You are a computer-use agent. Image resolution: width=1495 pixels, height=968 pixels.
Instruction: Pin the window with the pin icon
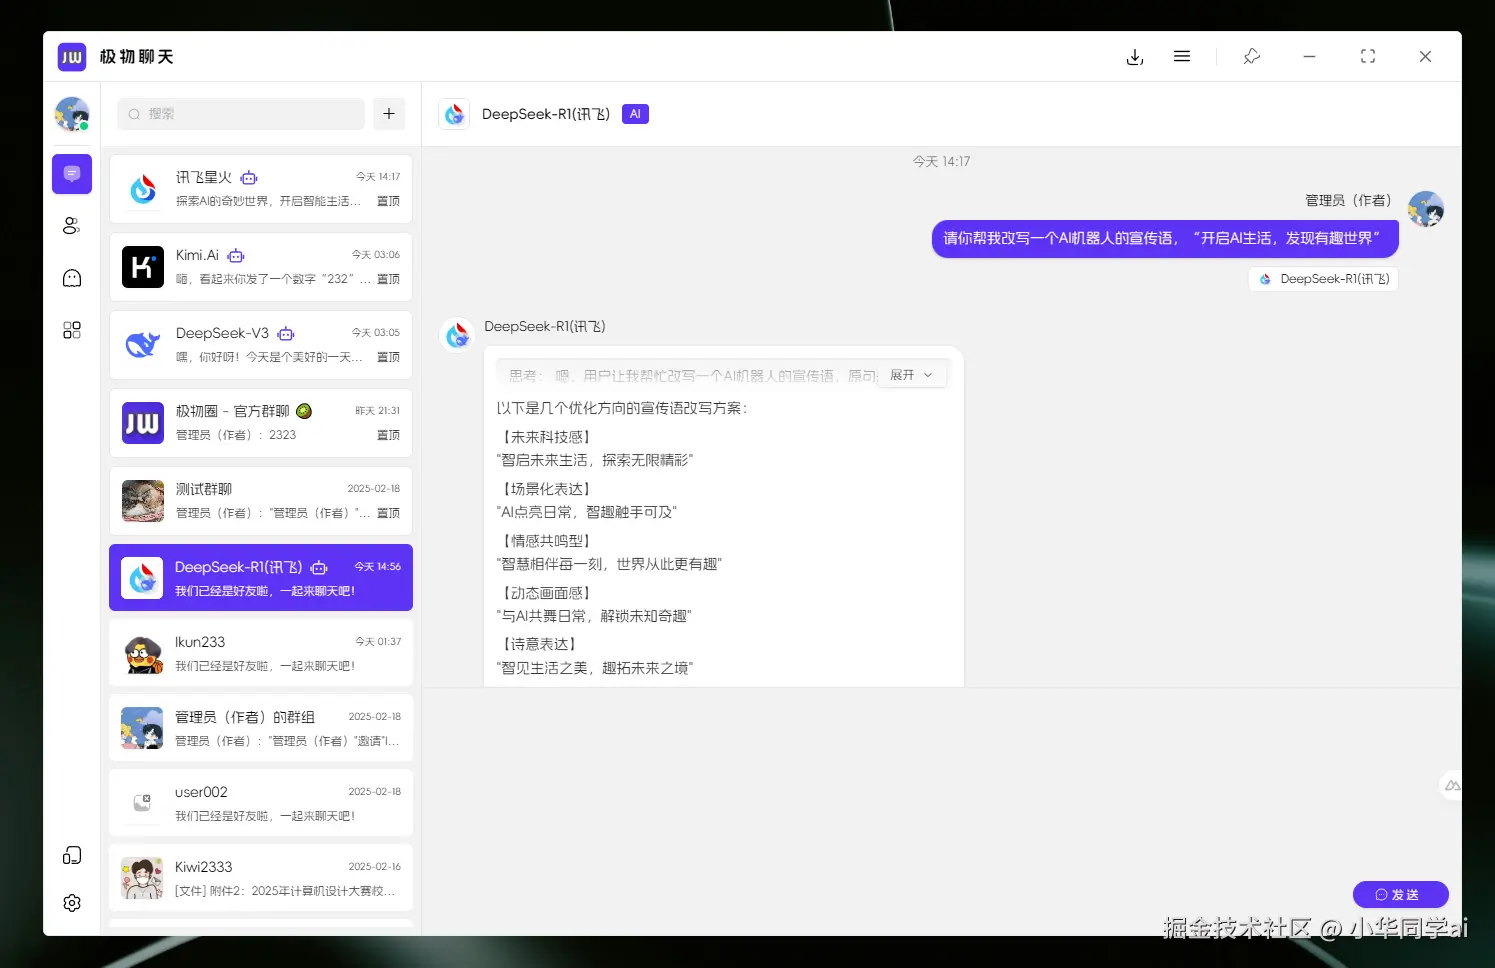[x=1252, y=57]
